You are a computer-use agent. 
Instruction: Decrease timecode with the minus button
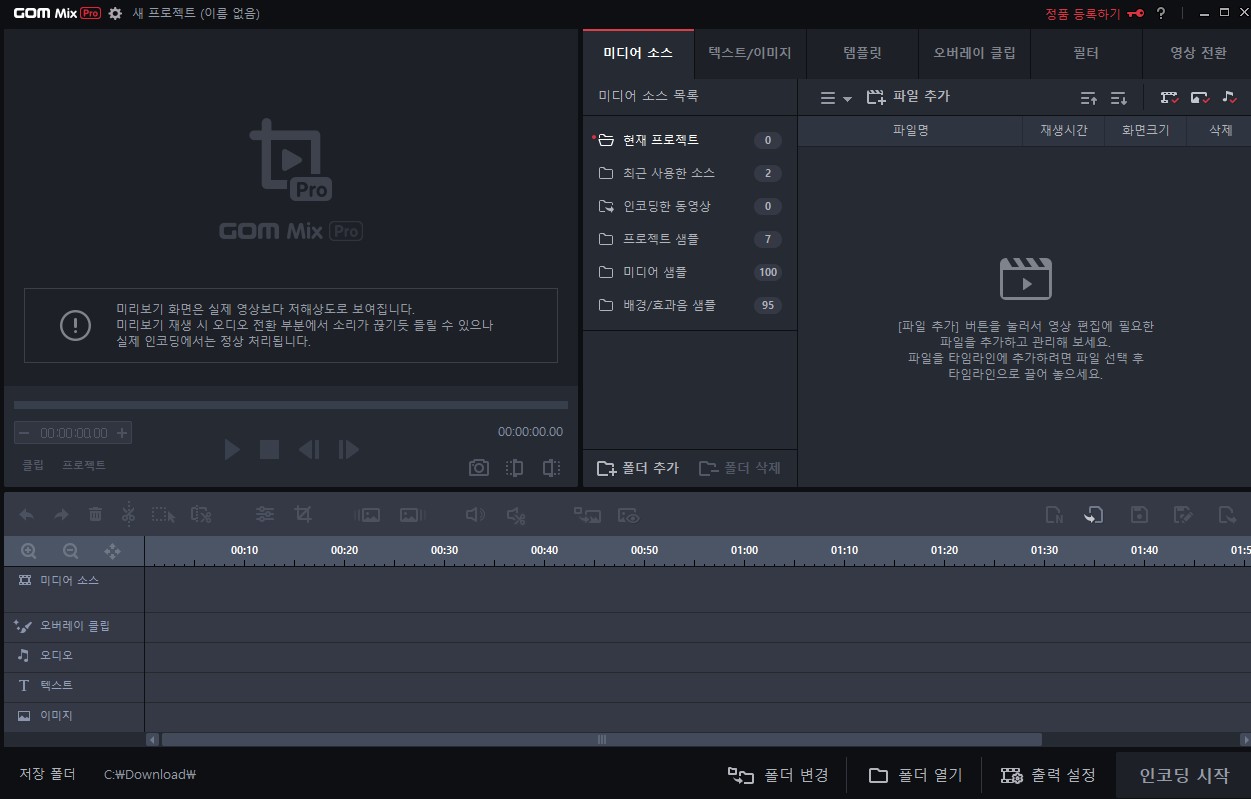24,433
